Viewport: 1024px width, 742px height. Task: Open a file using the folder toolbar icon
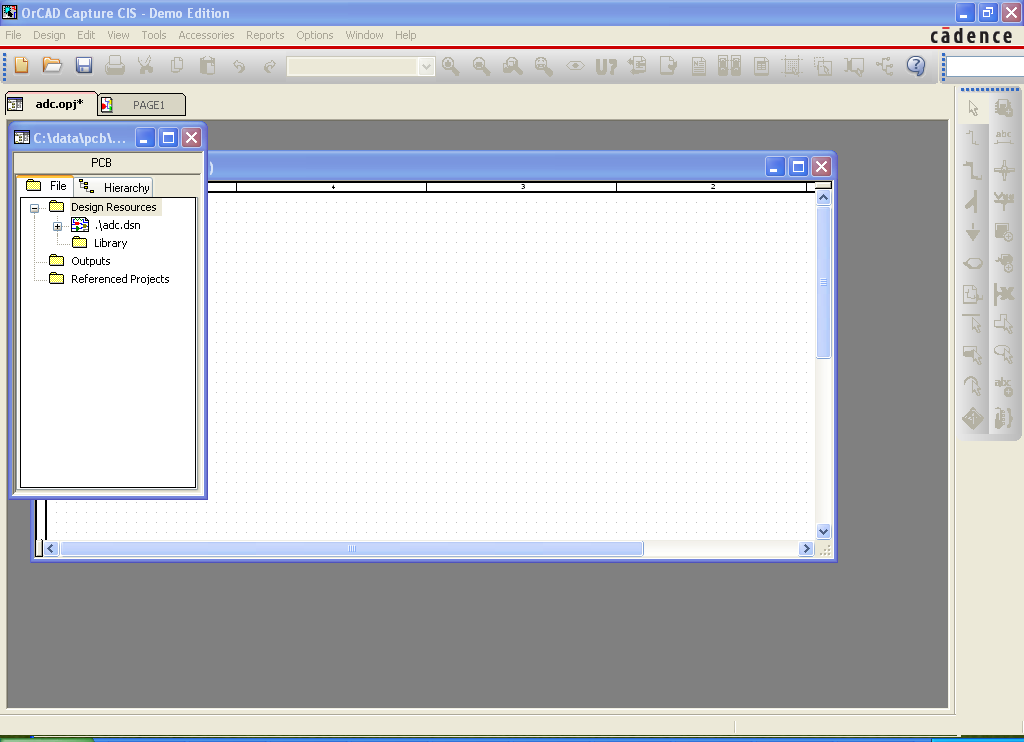coord(52,65)
